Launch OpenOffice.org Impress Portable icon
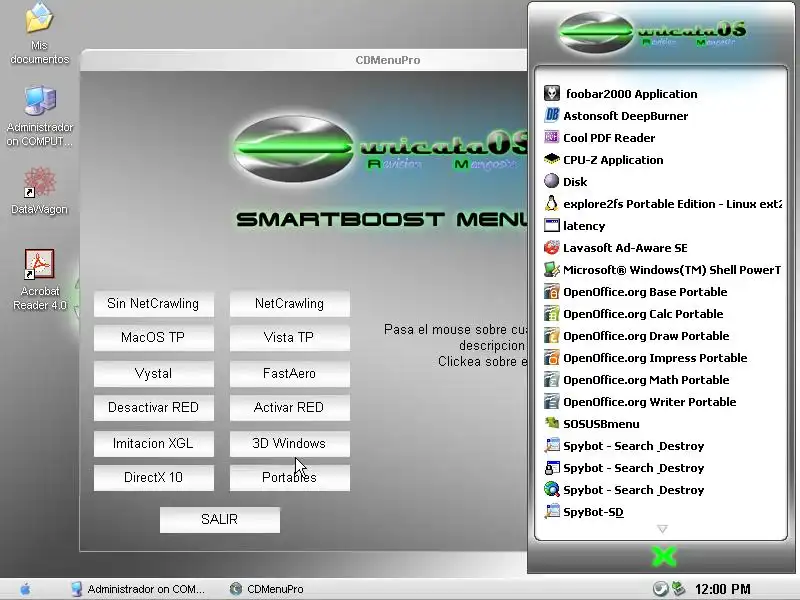This screenshot has width=800, height=600. pos(552,357)
